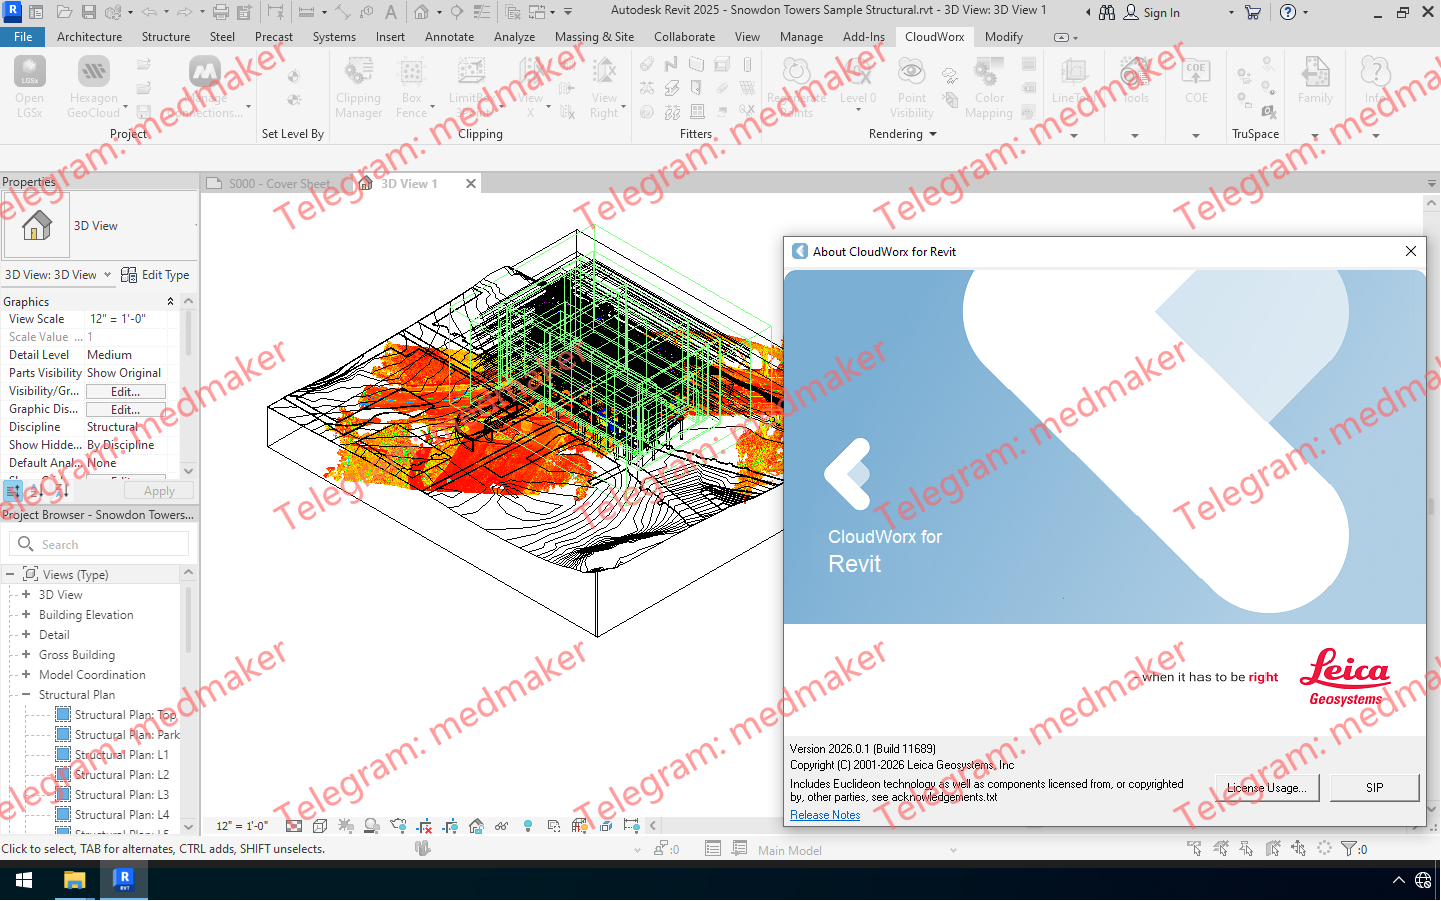
Task: Switch to the Architecture ribbon tab
Action: tap(89, 37)
